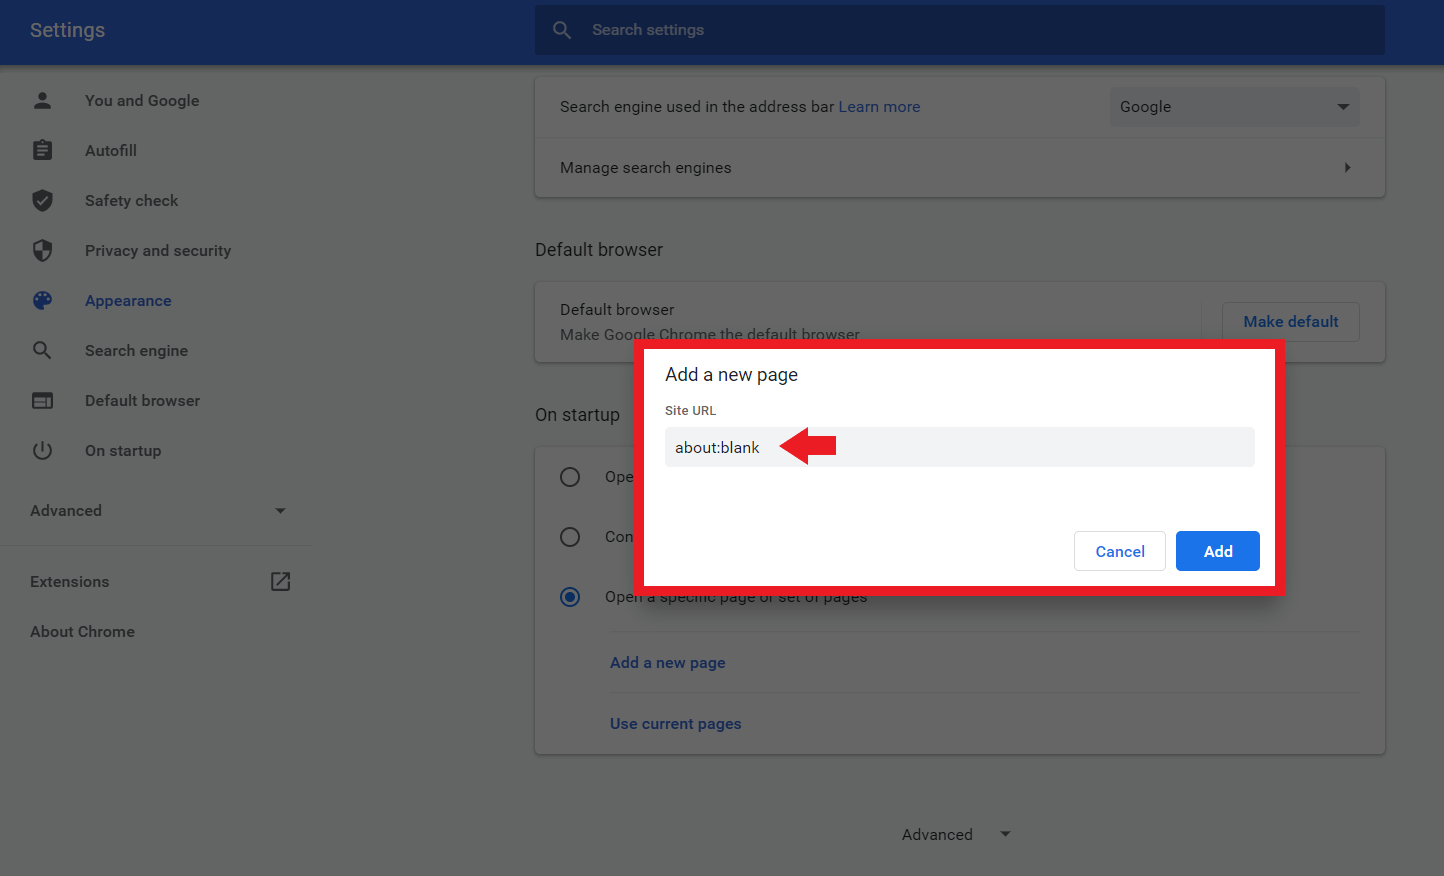Click the Add a new page dialog title
This screenshot has width=1444, height=876.
(x=731, y=374)
